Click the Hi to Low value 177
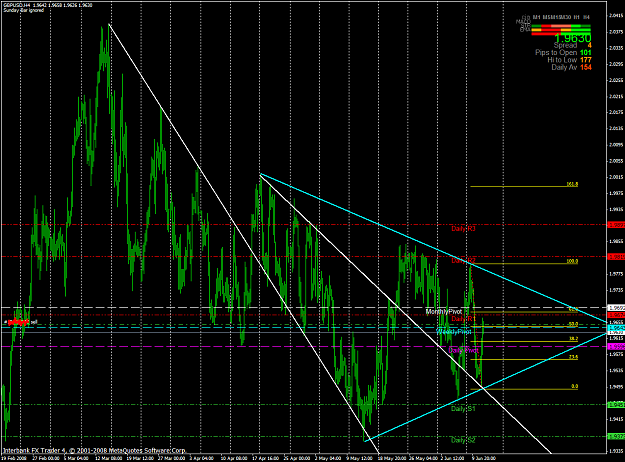 pyautogui.click(x=586, y=60)
